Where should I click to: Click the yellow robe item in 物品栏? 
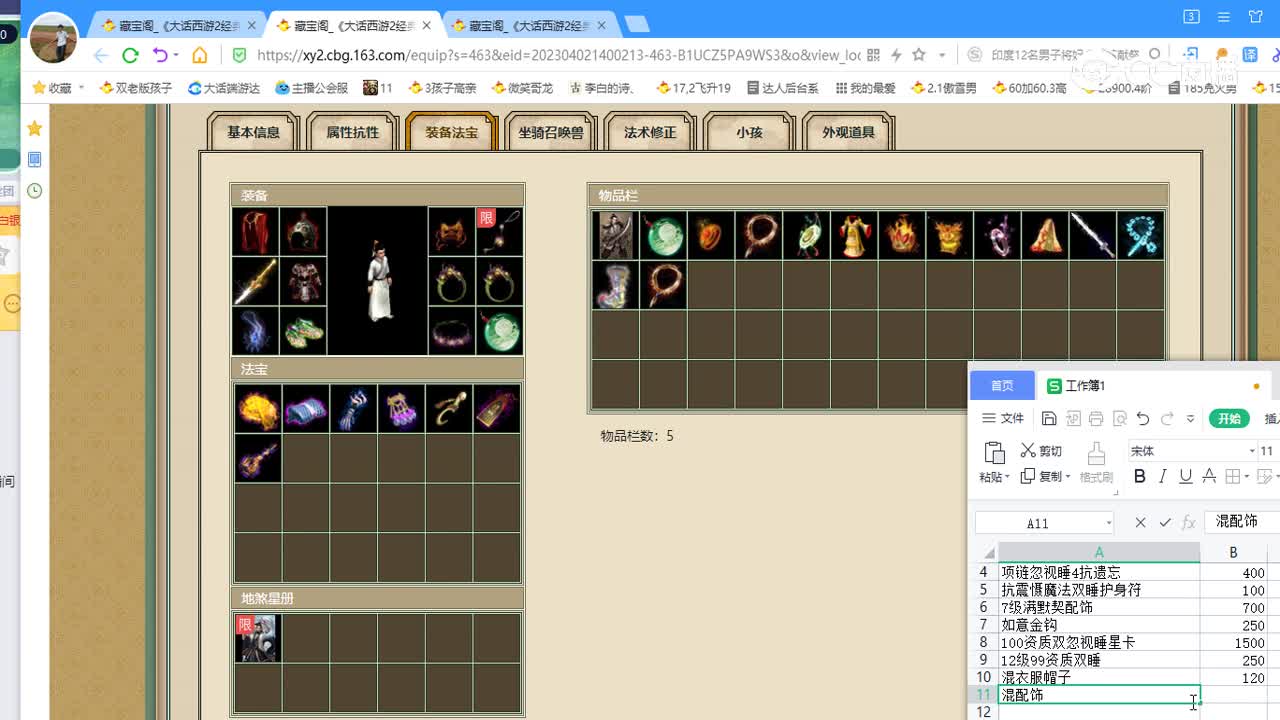pyautogui.click(x=853, y=235)
